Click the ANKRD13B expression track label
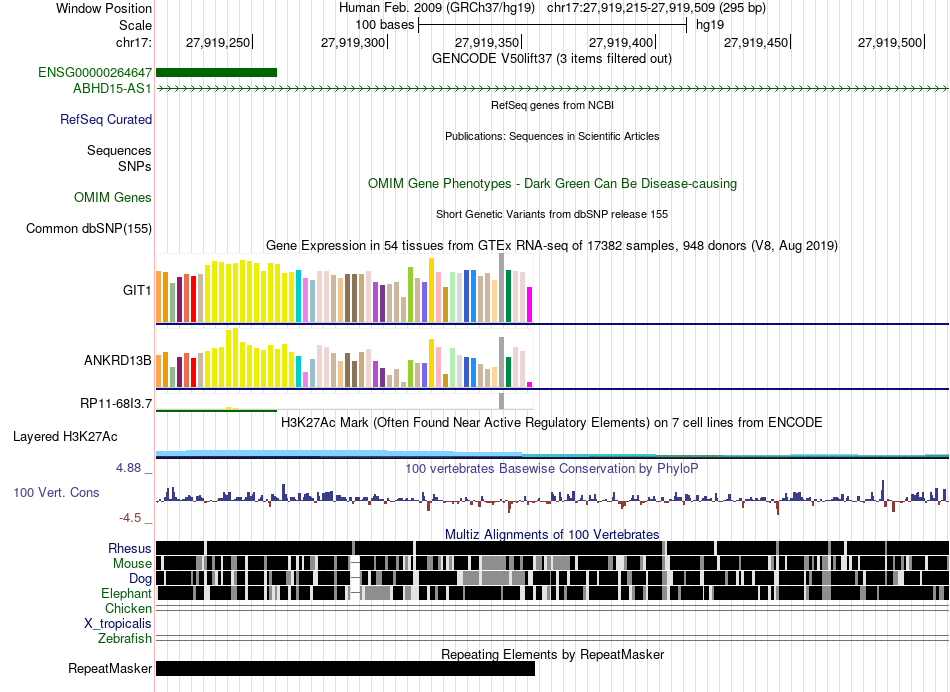This screenshot has height=692, width=950. tap(118, 361)
